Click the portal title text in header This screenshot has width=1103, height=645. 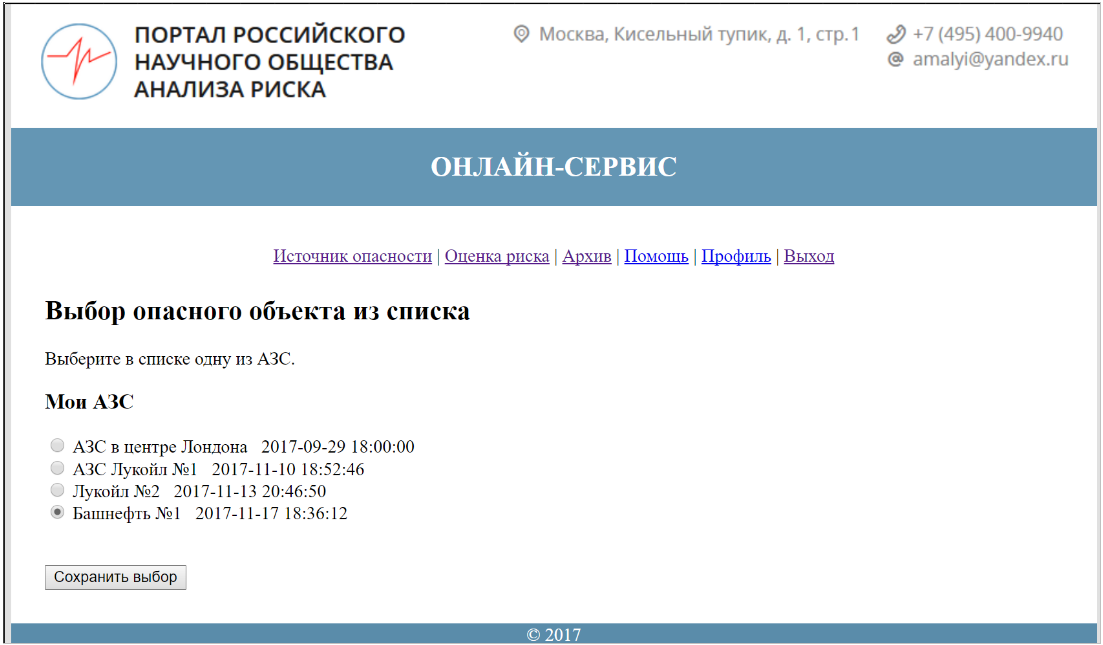269,62
